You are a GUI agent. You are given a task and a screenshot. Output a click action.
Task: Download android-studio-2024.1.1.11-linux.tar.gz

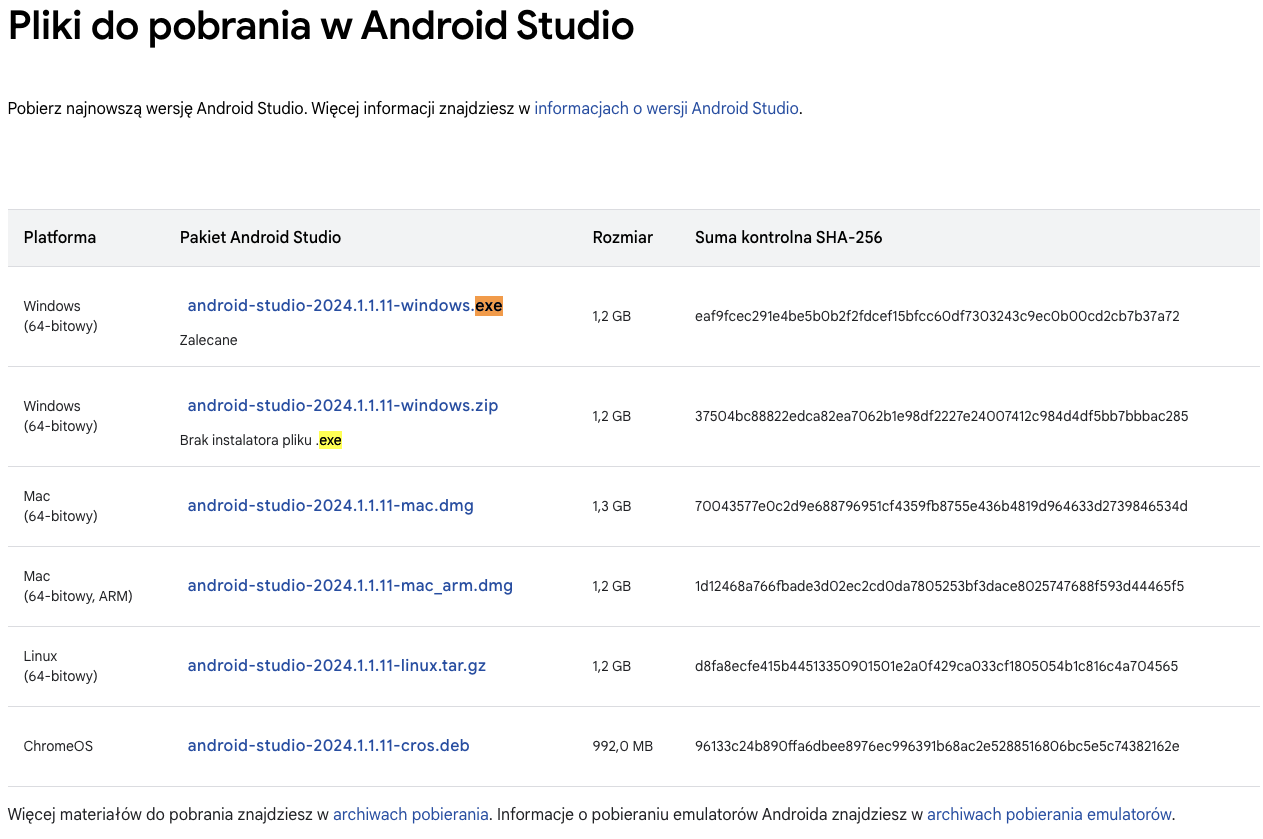[x=336, y=665]
